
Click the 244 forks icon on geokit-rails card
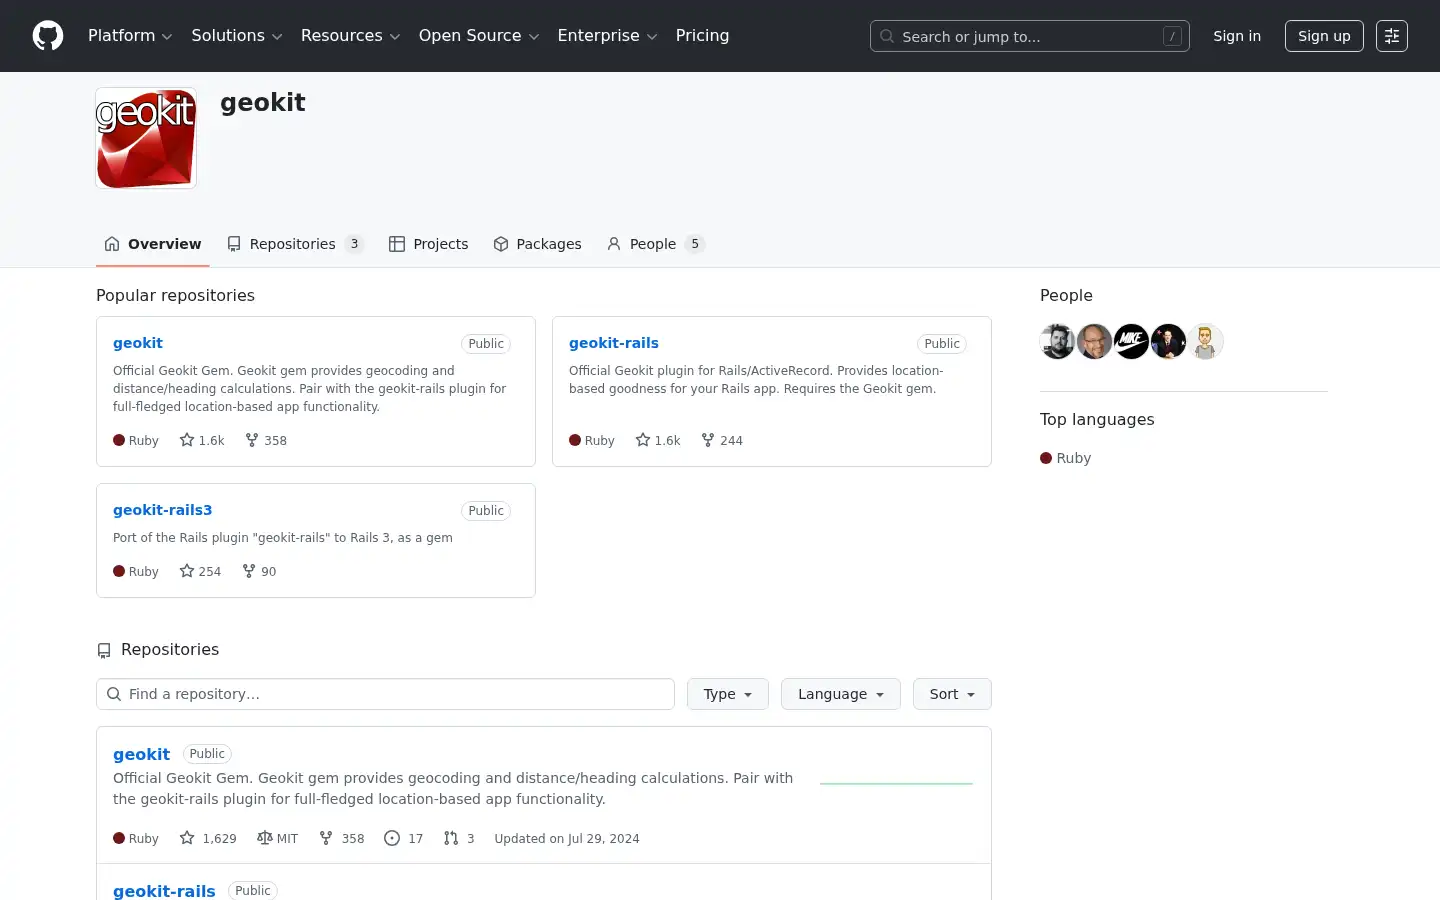tap(708, 440)
